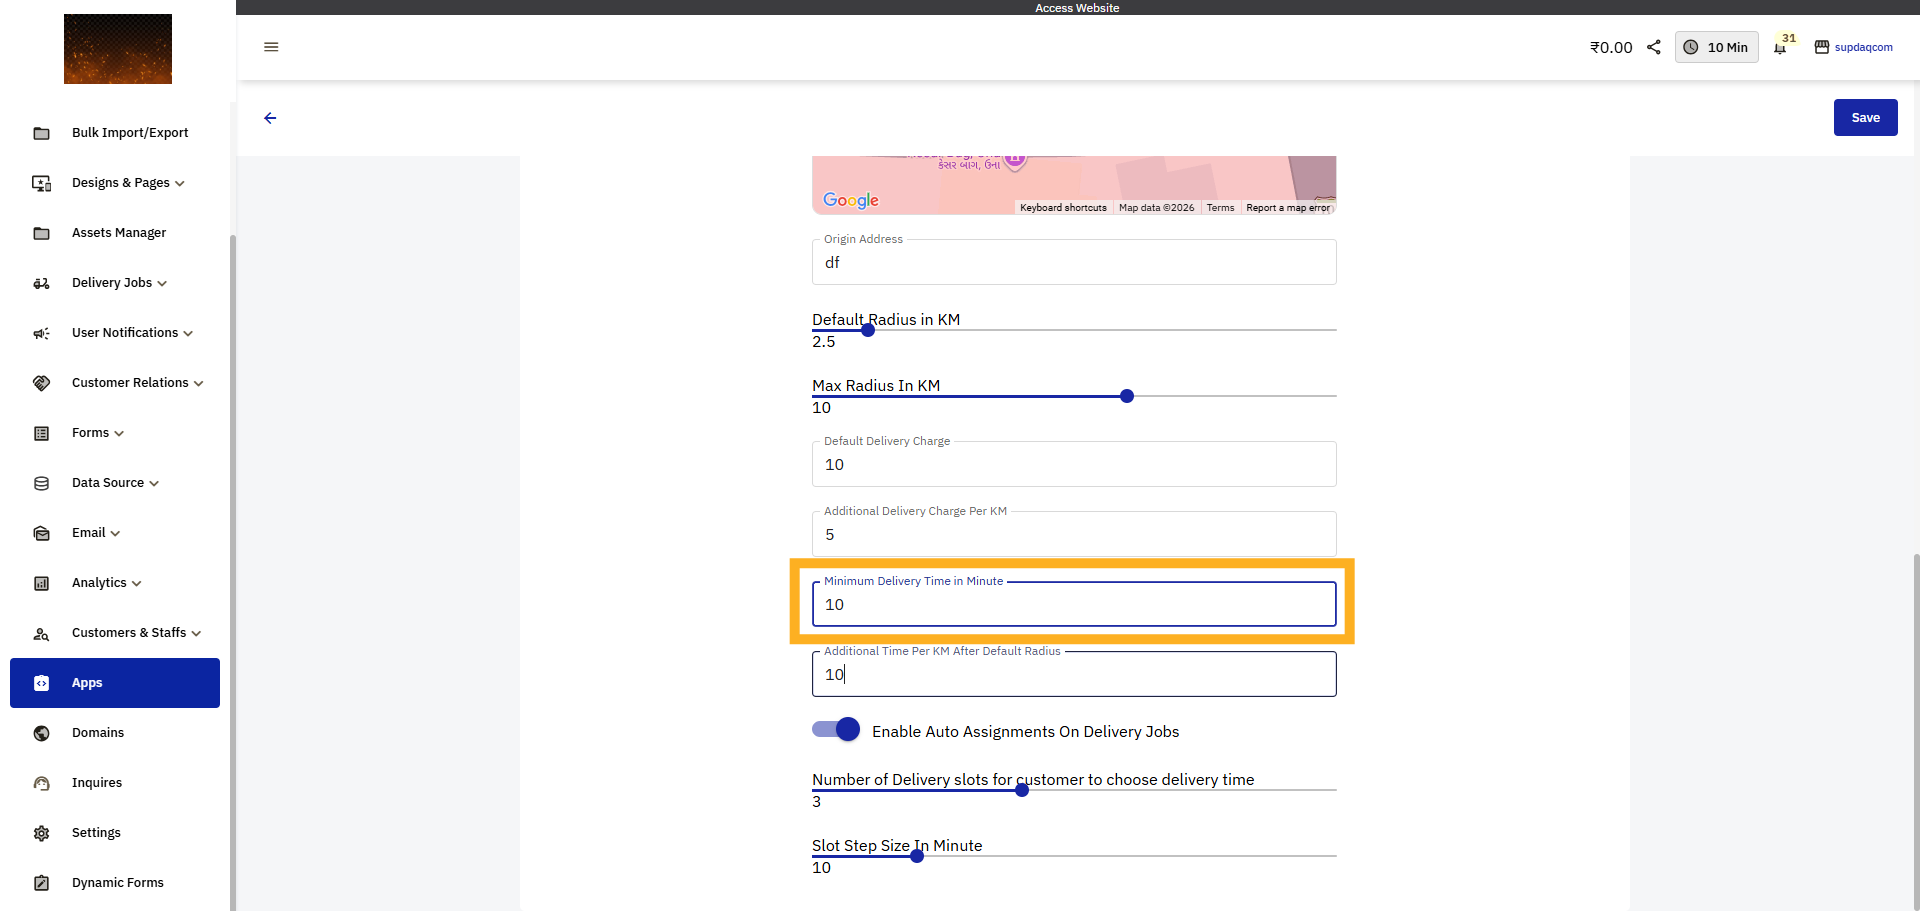
Task: Click the Data Source database icon
Action: point(41,483)
